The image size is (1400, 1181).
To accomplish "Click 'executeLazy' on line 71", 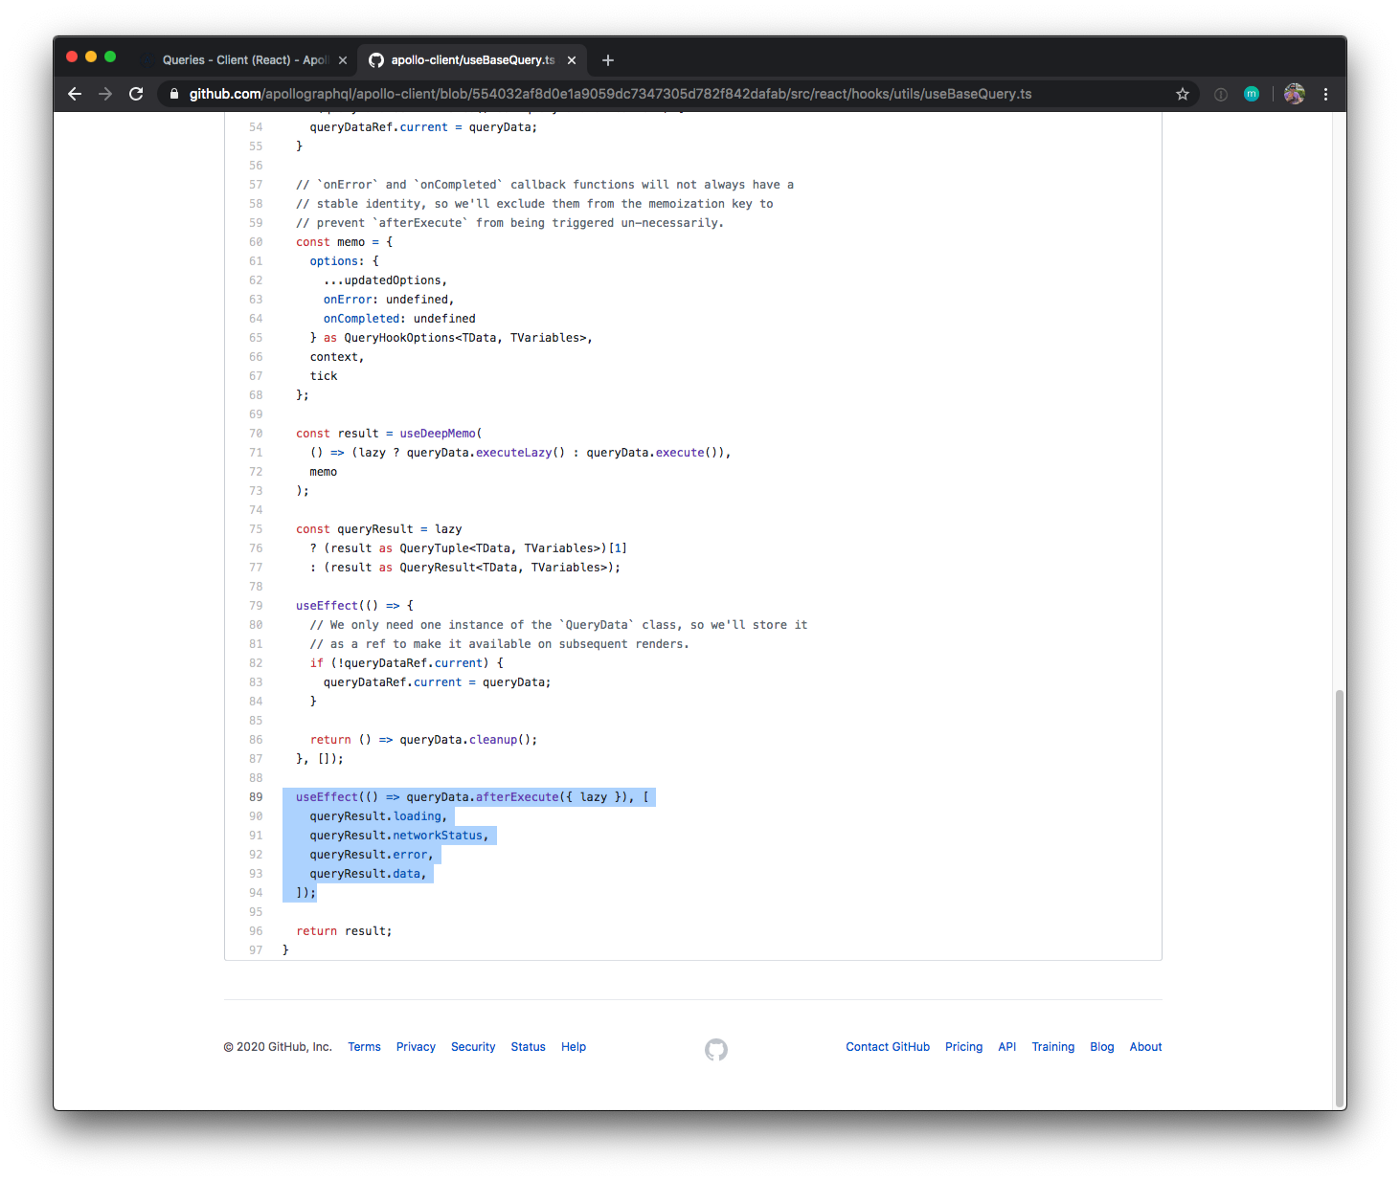I will coord(513,453).
